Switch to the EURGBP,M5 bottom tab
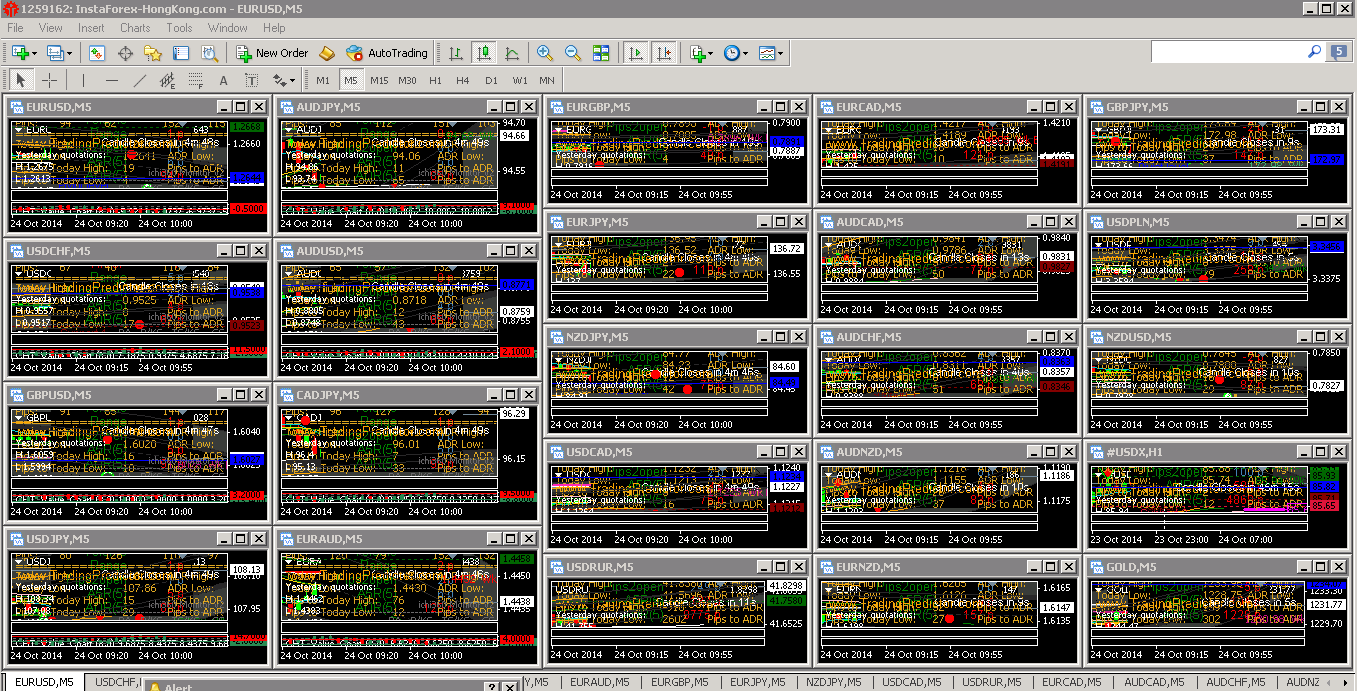The height and width of the screenshot is (691, 1357). (x=679, y=682)
